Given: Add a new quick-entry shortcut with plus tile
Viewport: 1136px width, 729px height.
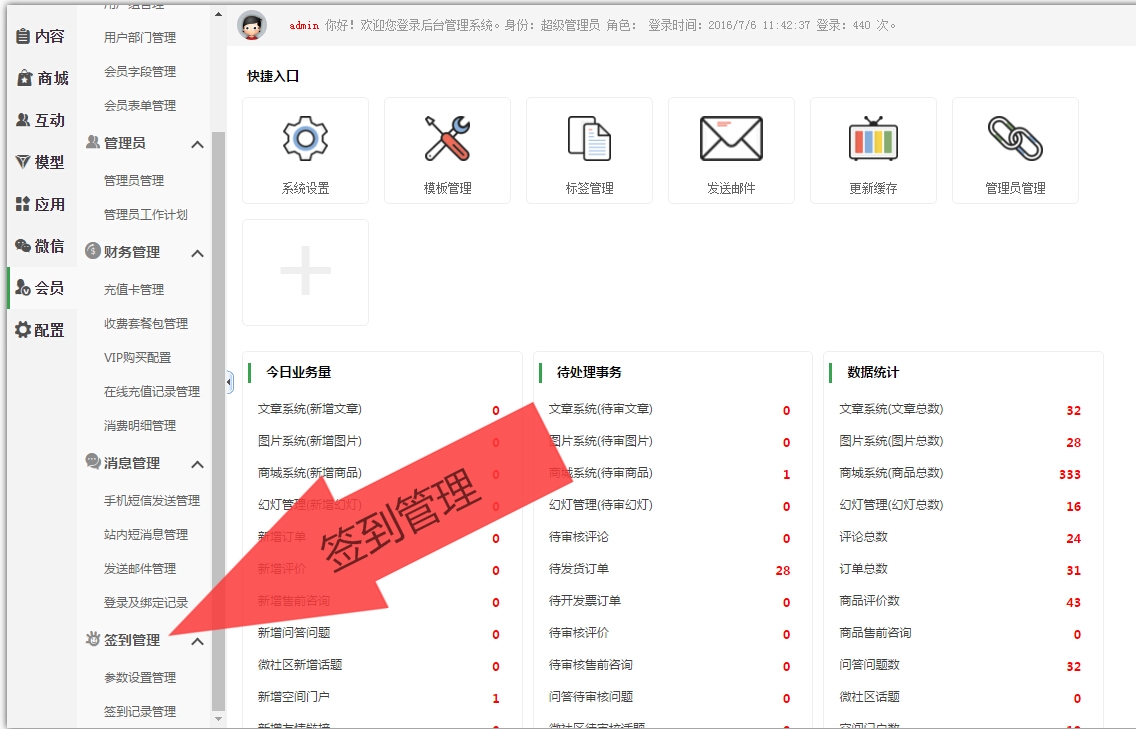Looking at the screenshot, I should [x=305, y=272].
